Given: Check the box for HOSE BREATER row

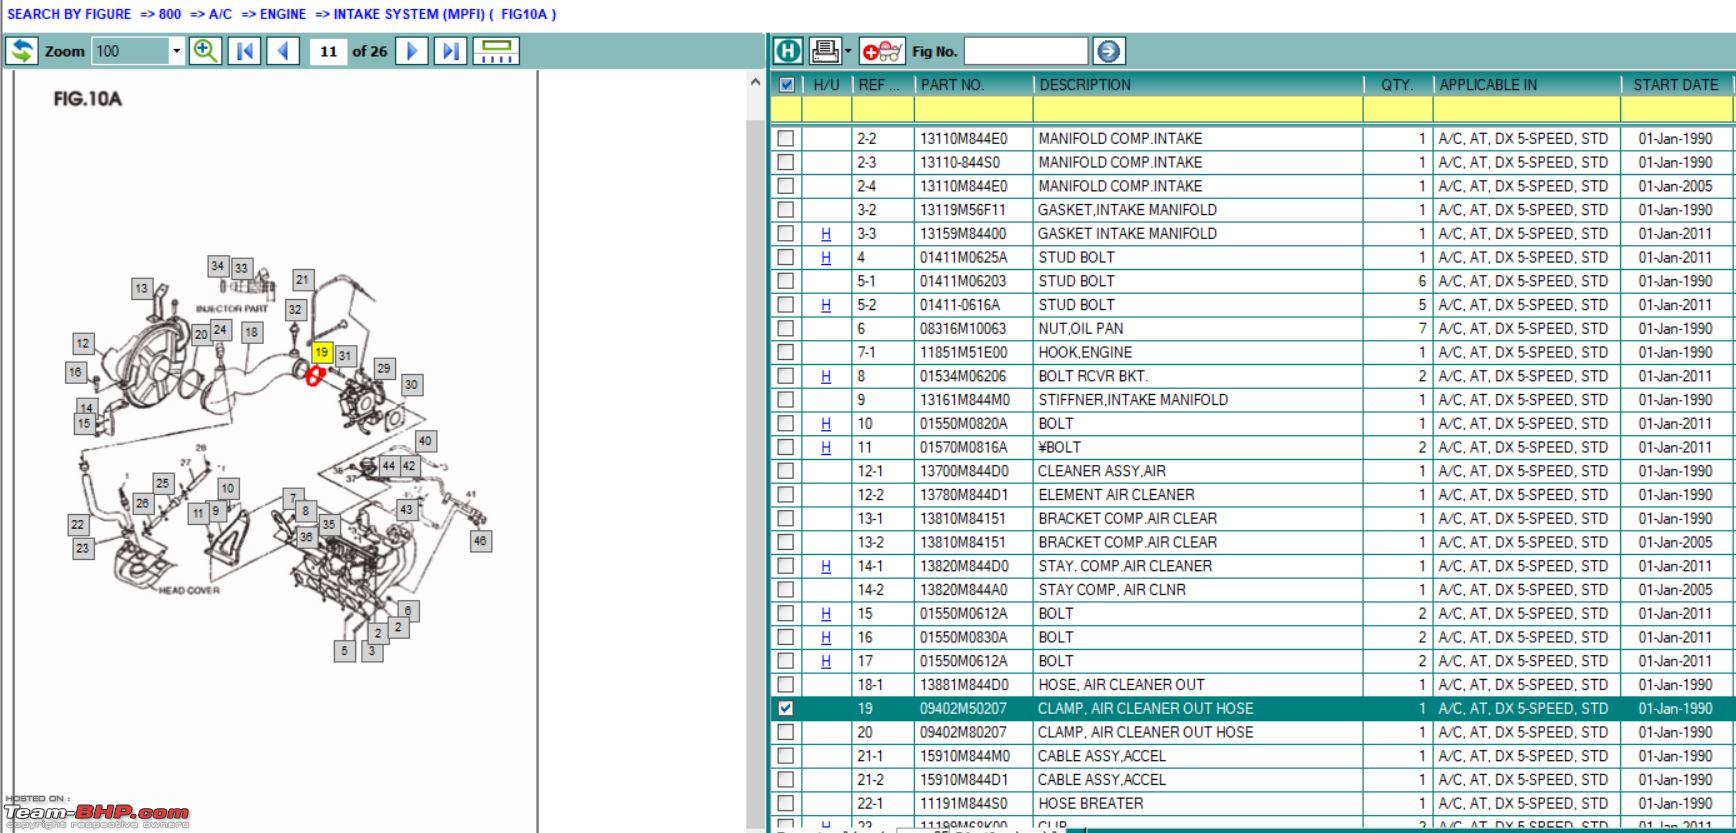Looking at the screenshot, I should [786, 804].
